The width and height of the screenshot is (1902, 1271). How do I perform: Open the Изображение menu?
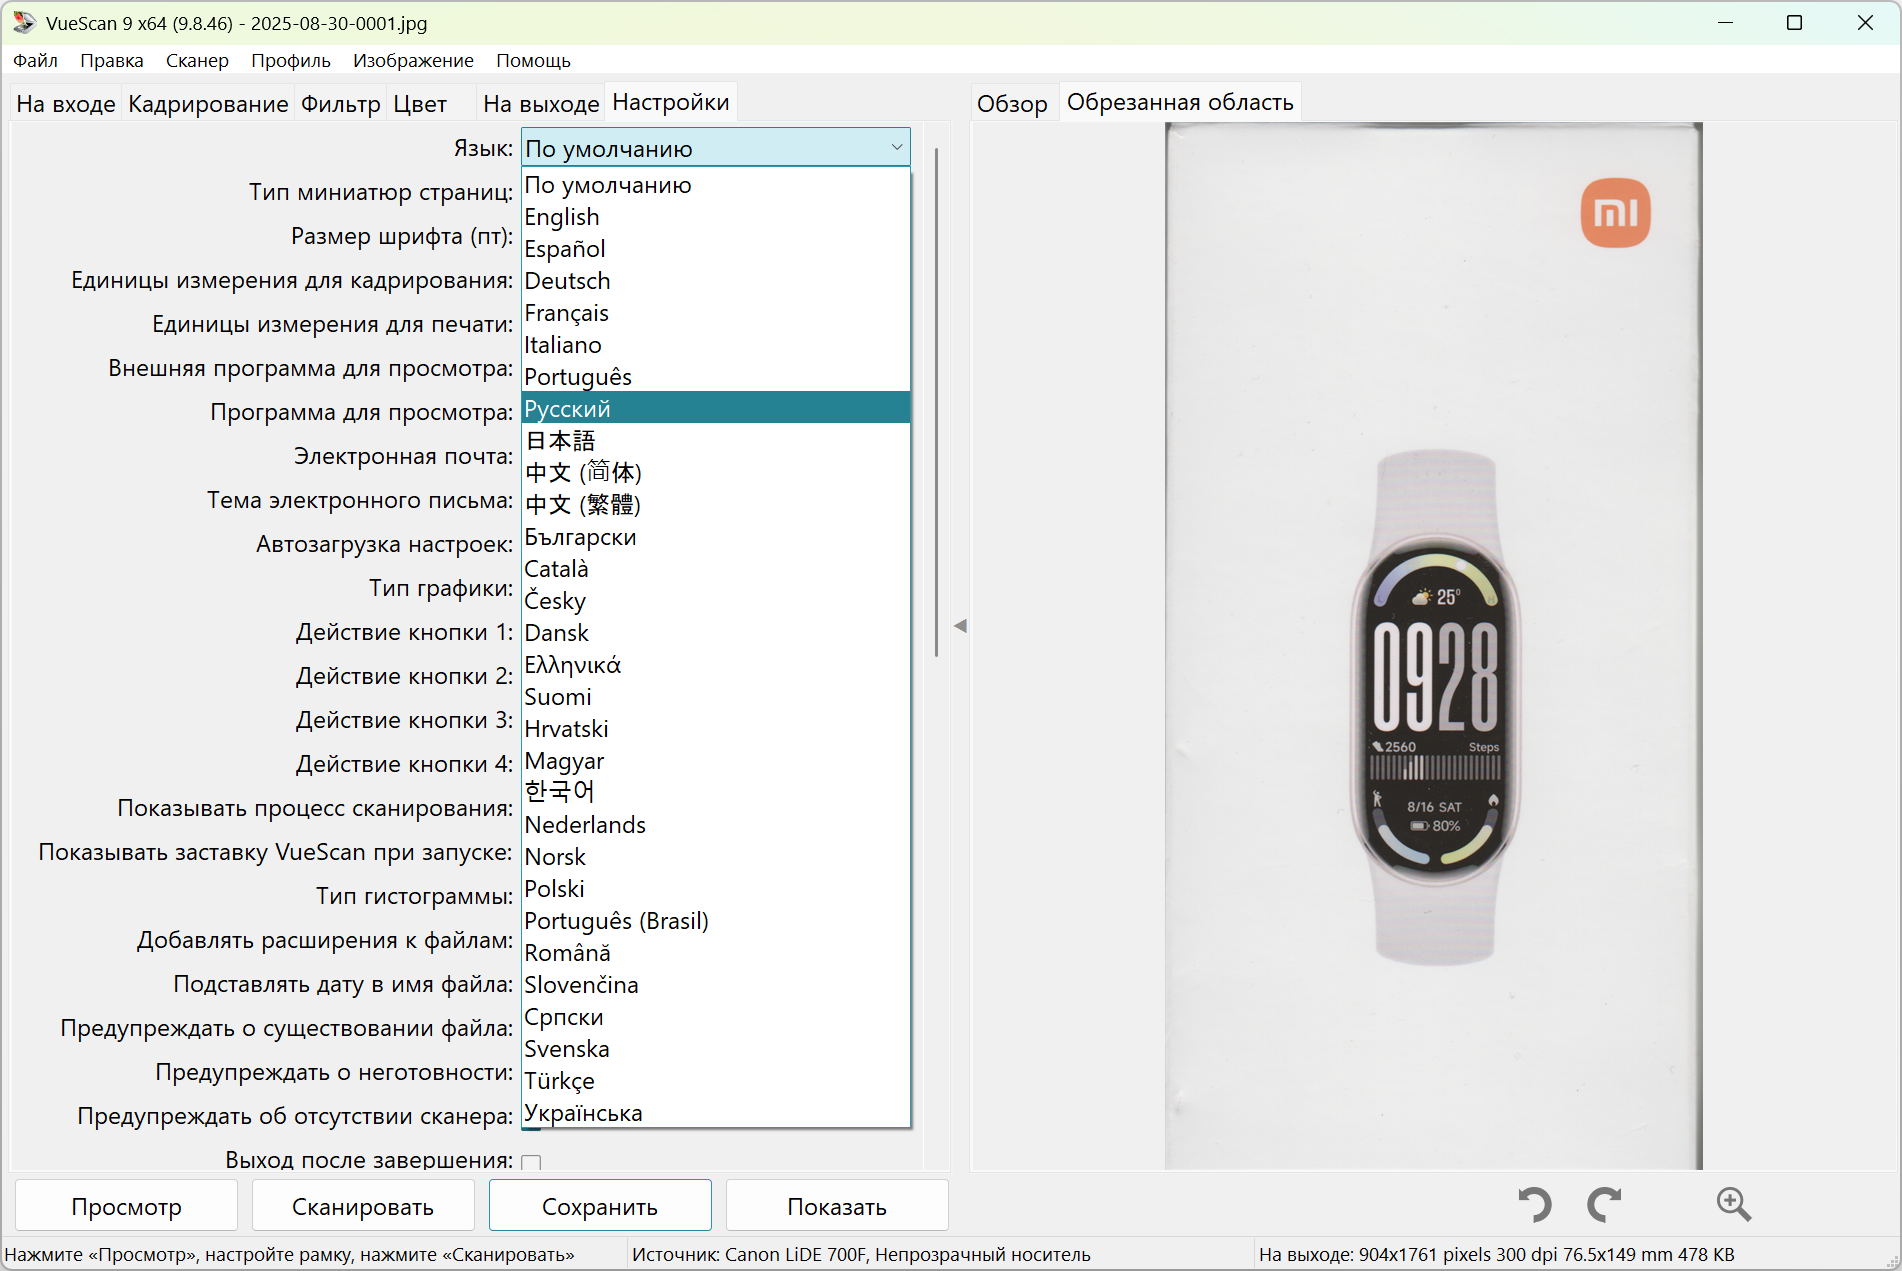[x=413, y=60]
